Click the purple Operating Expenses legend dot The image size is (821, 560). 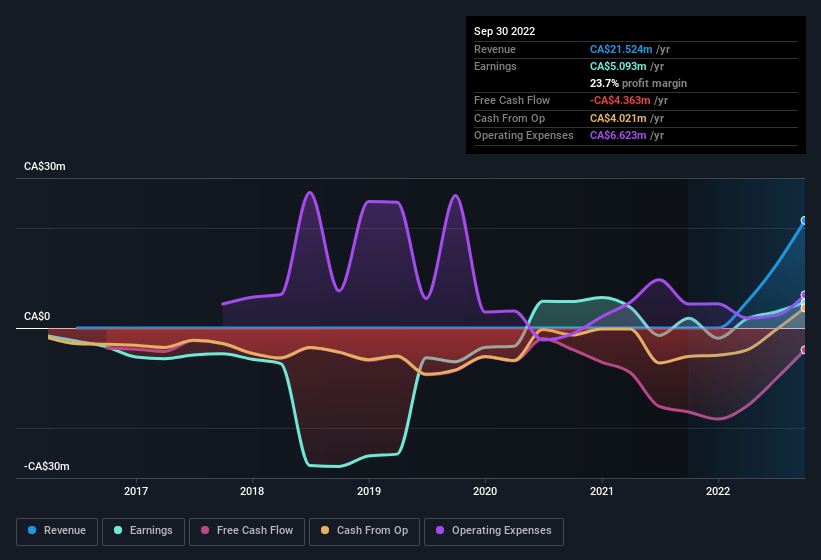[x=440, y=530]
